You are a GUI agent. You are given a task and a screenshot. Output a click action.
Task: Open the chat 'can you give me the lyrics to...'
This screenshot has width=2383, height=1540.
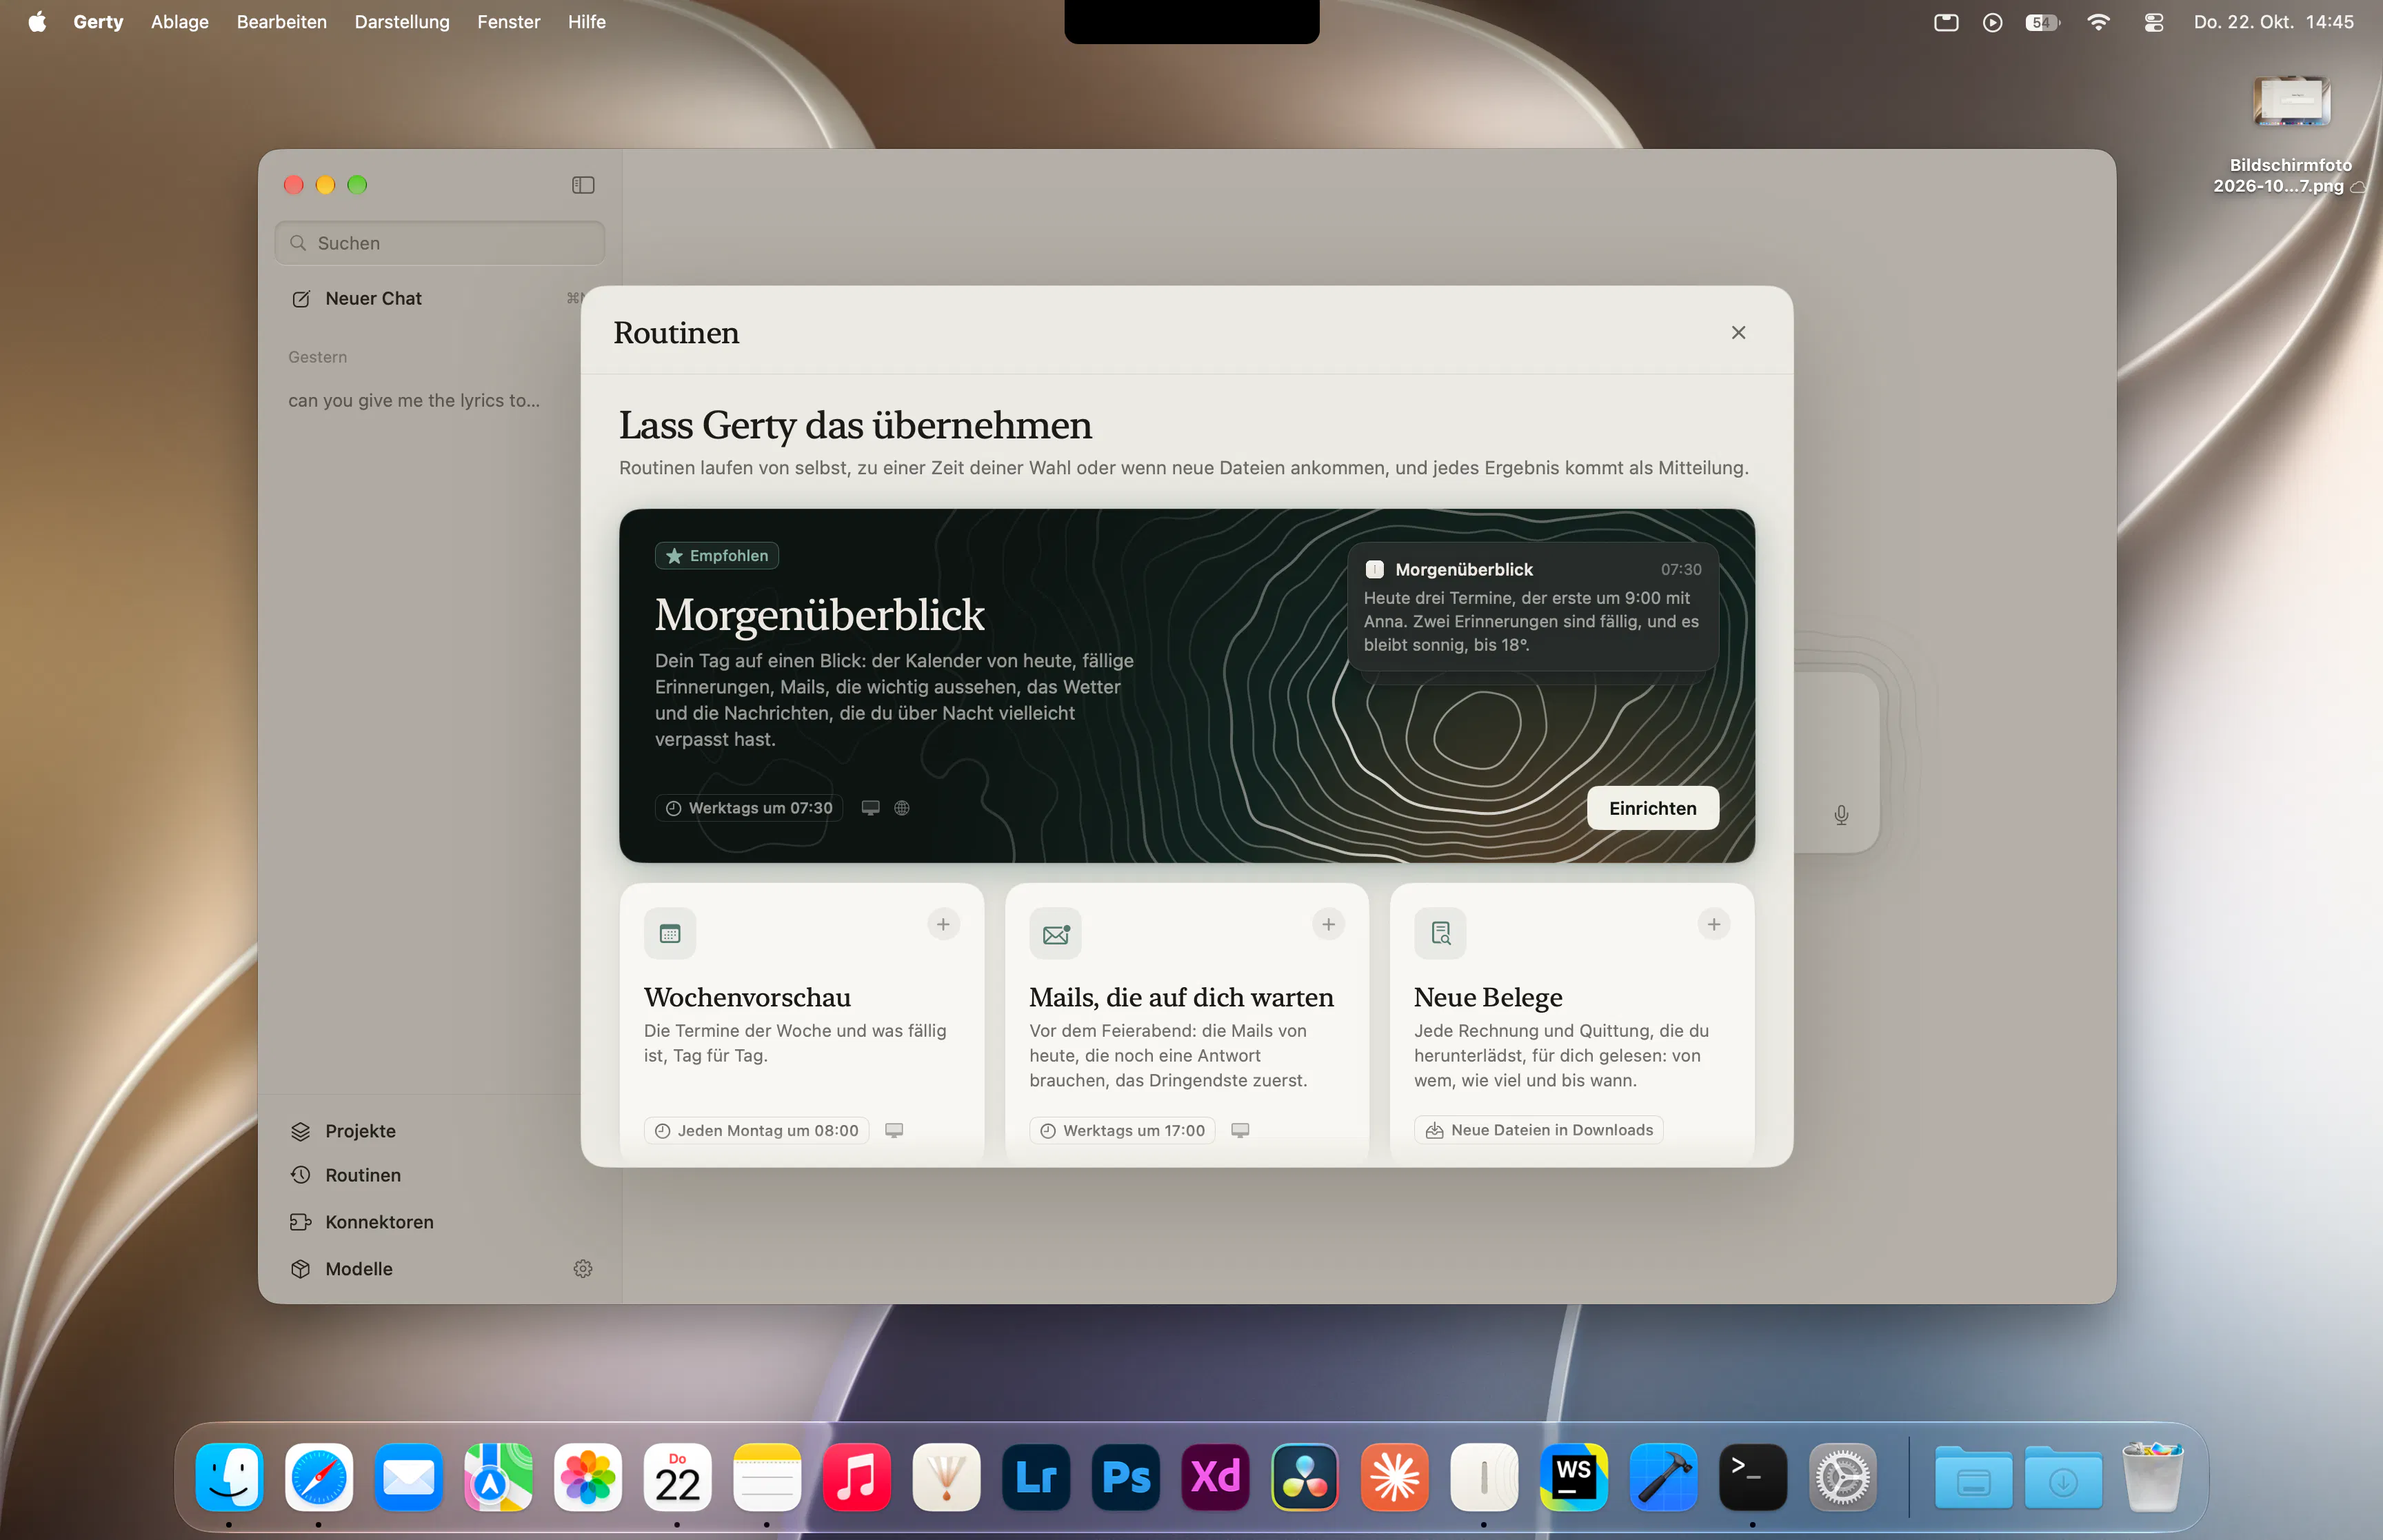coord(414,400)
